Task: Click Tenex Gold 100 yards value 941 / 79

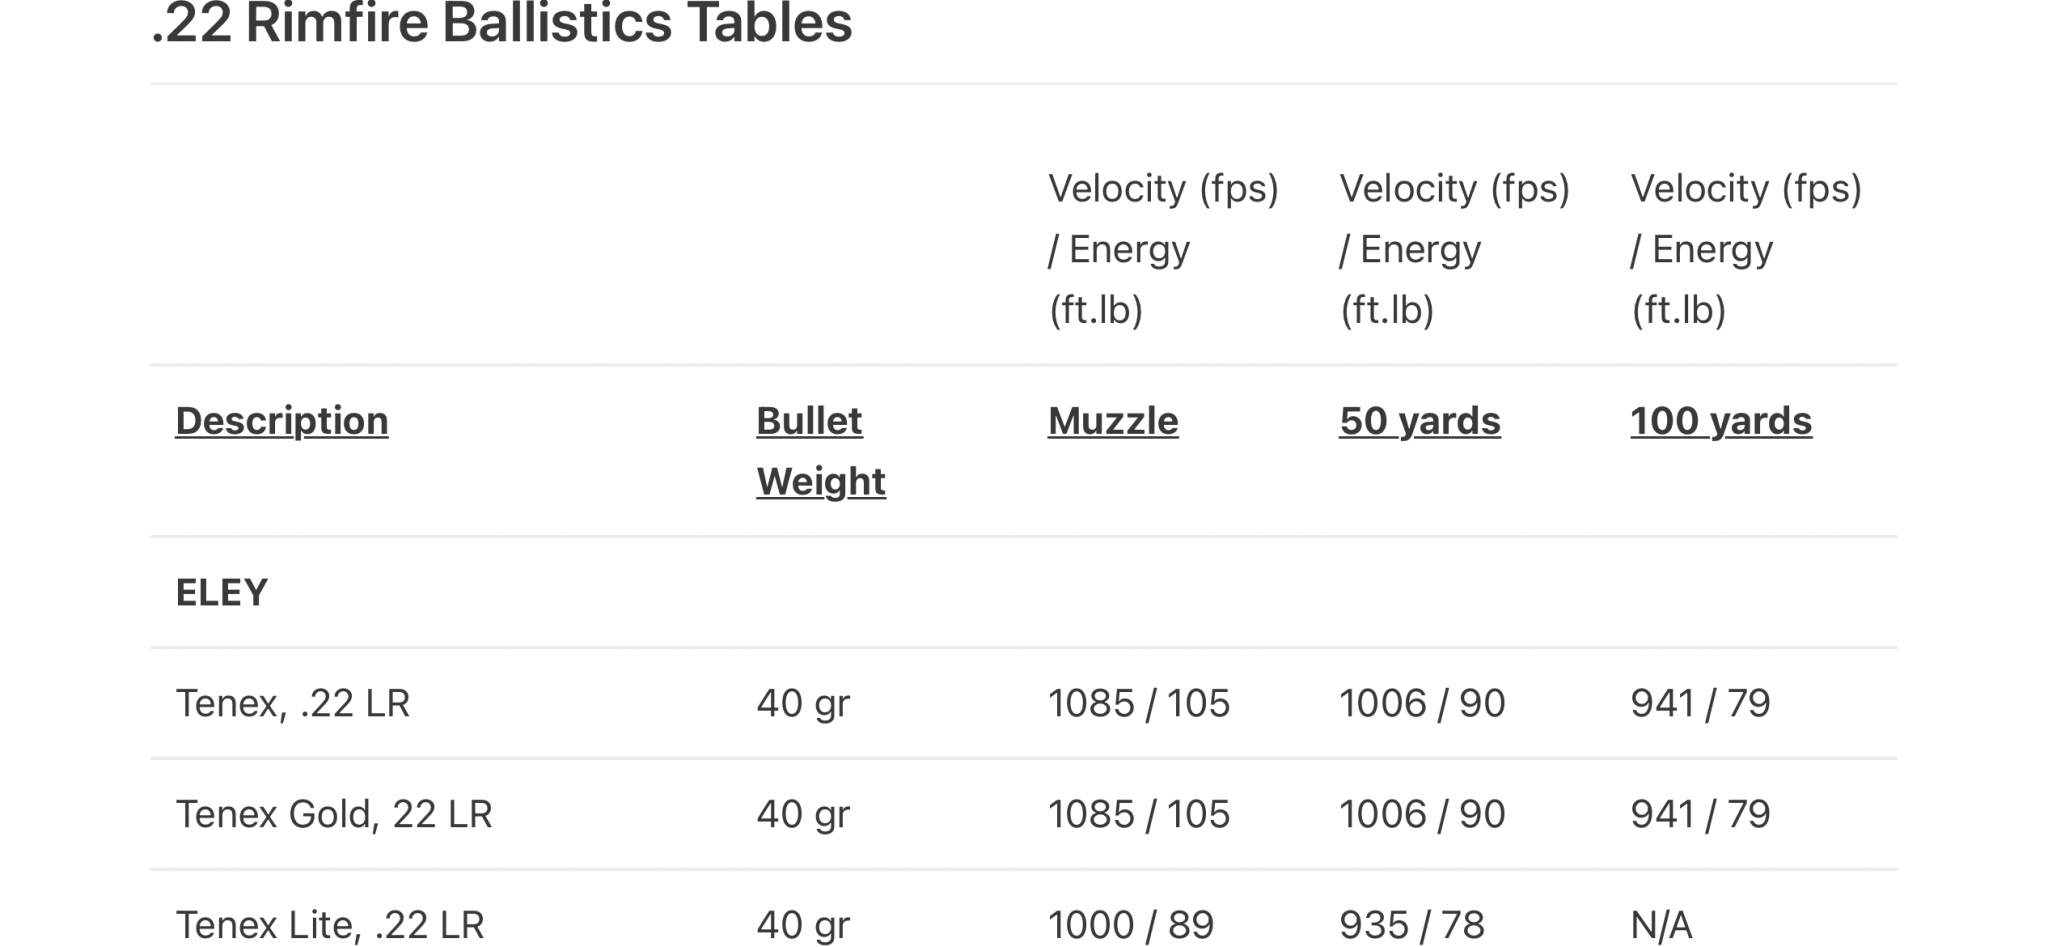Action: point(1700,815)
